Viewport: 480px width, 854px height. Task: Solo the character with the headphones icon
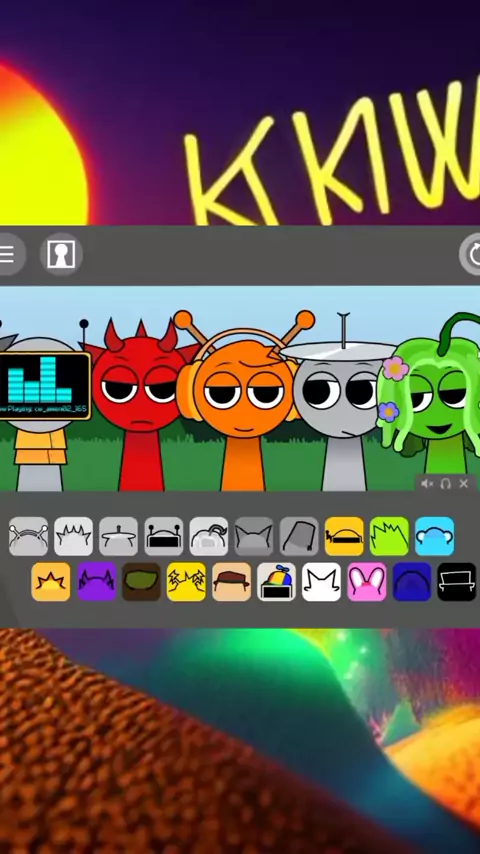445,484
